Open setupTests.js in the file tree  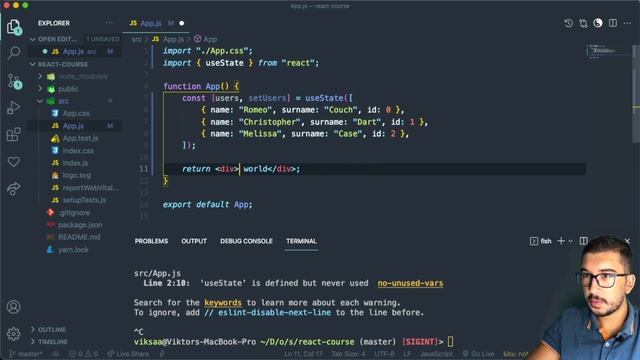tap(84, 200)
